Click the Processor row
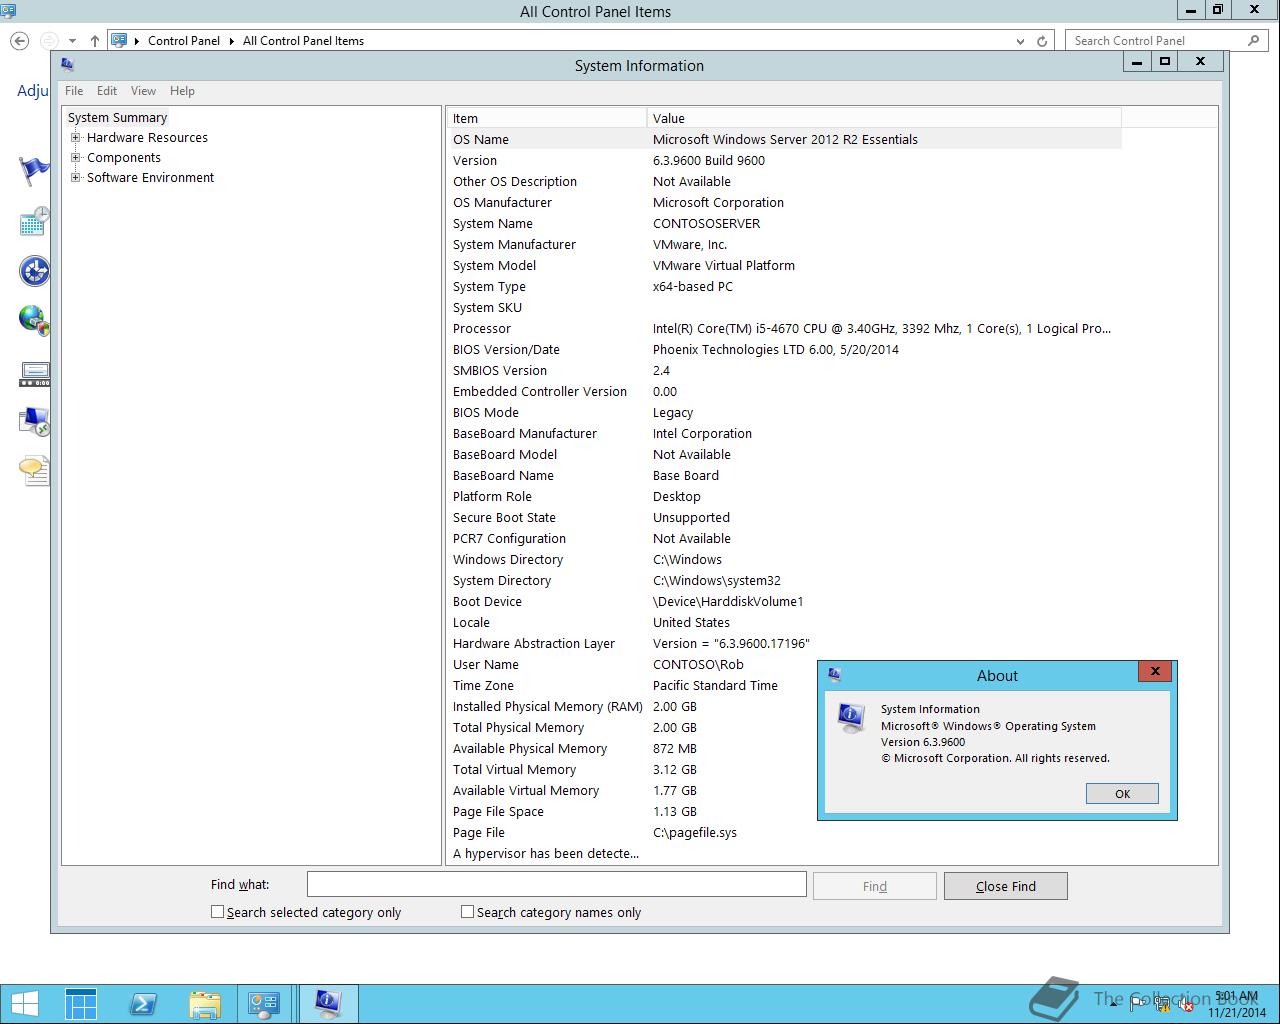 point(784,329)
